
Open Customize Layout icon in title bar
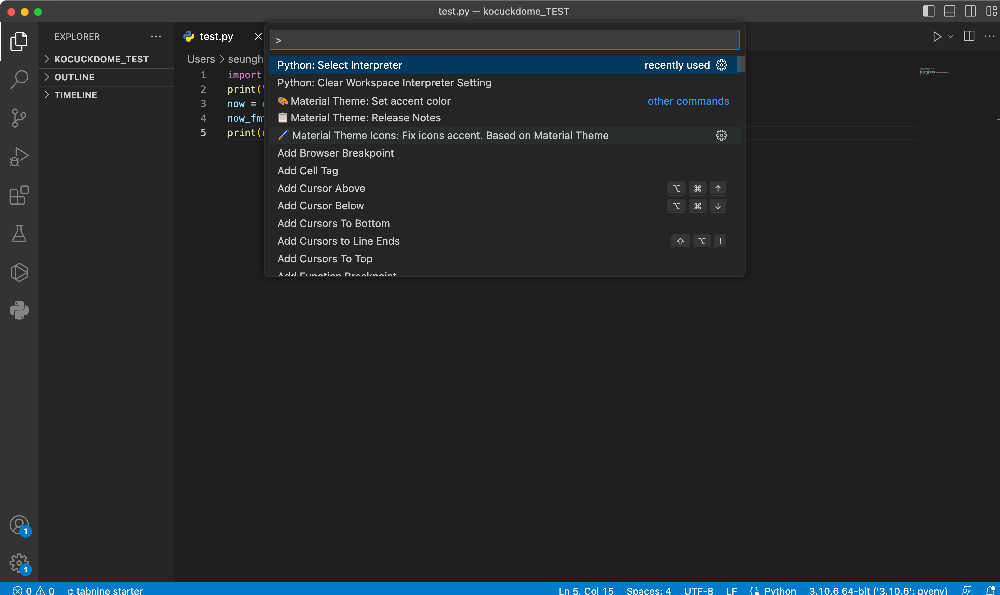click(x=991, y=11)
